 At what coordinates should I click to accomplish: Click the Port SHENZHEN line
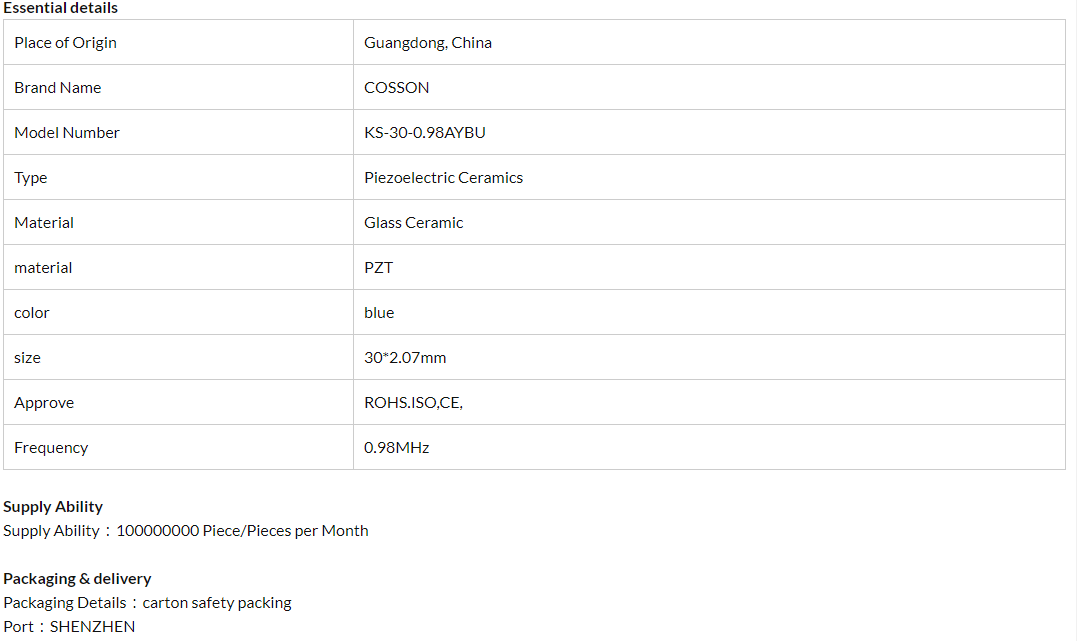point(69,627)
